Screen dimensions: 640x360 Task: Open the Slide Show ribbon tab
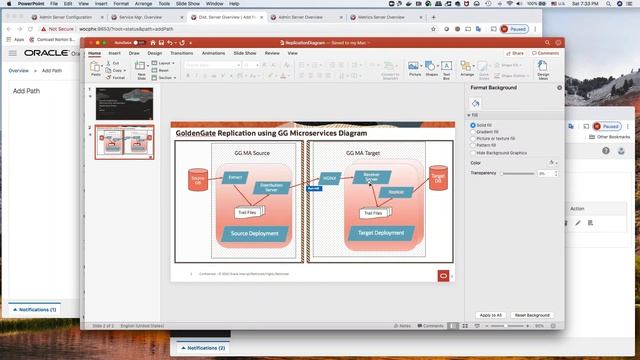[245, 53]
